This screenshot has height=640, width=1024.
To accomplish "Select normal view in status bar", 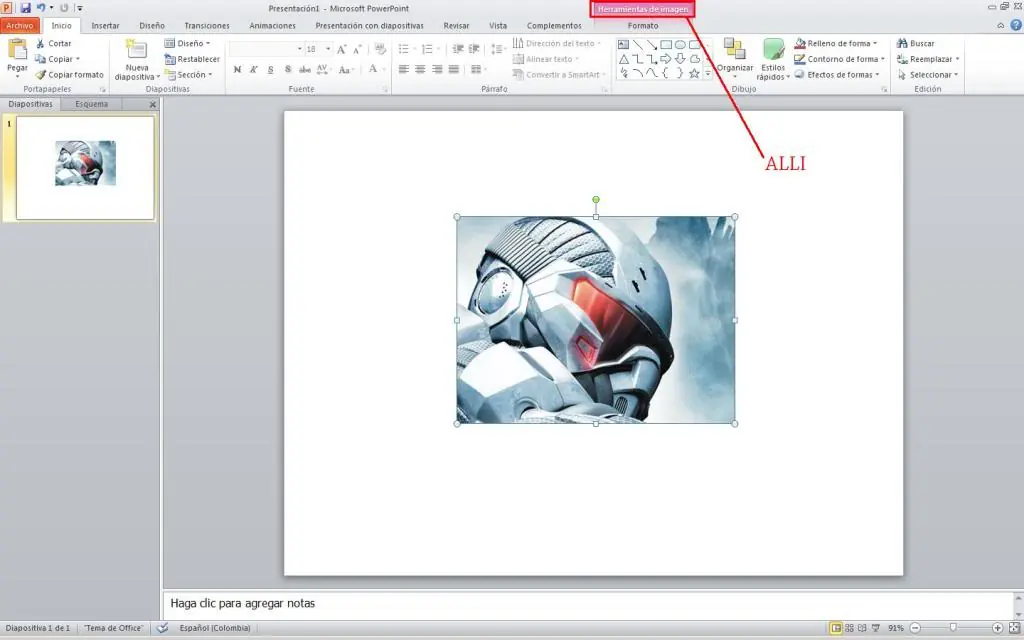I will (x=835, y=628).
